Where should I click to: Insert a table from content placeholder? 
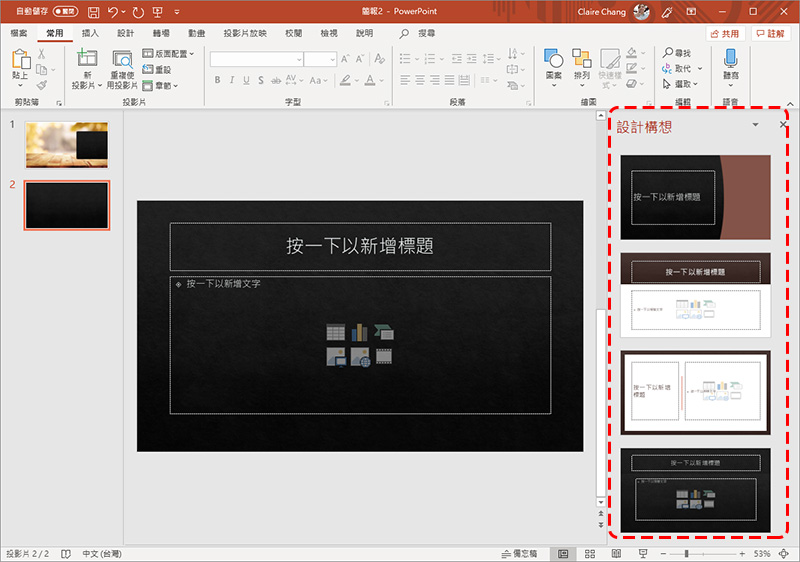335,333
